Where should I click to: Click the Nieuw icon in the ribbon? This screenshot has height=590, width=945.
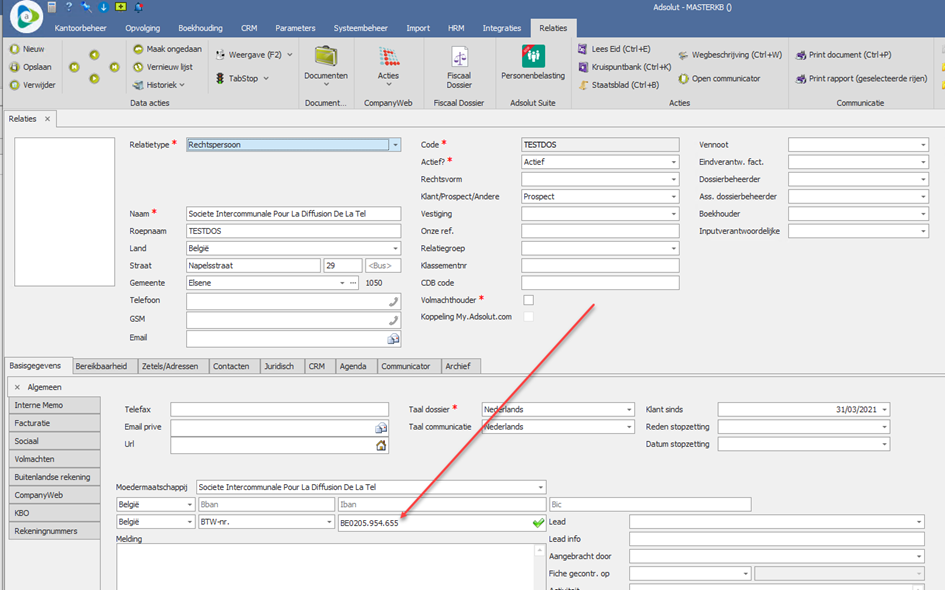14,49
